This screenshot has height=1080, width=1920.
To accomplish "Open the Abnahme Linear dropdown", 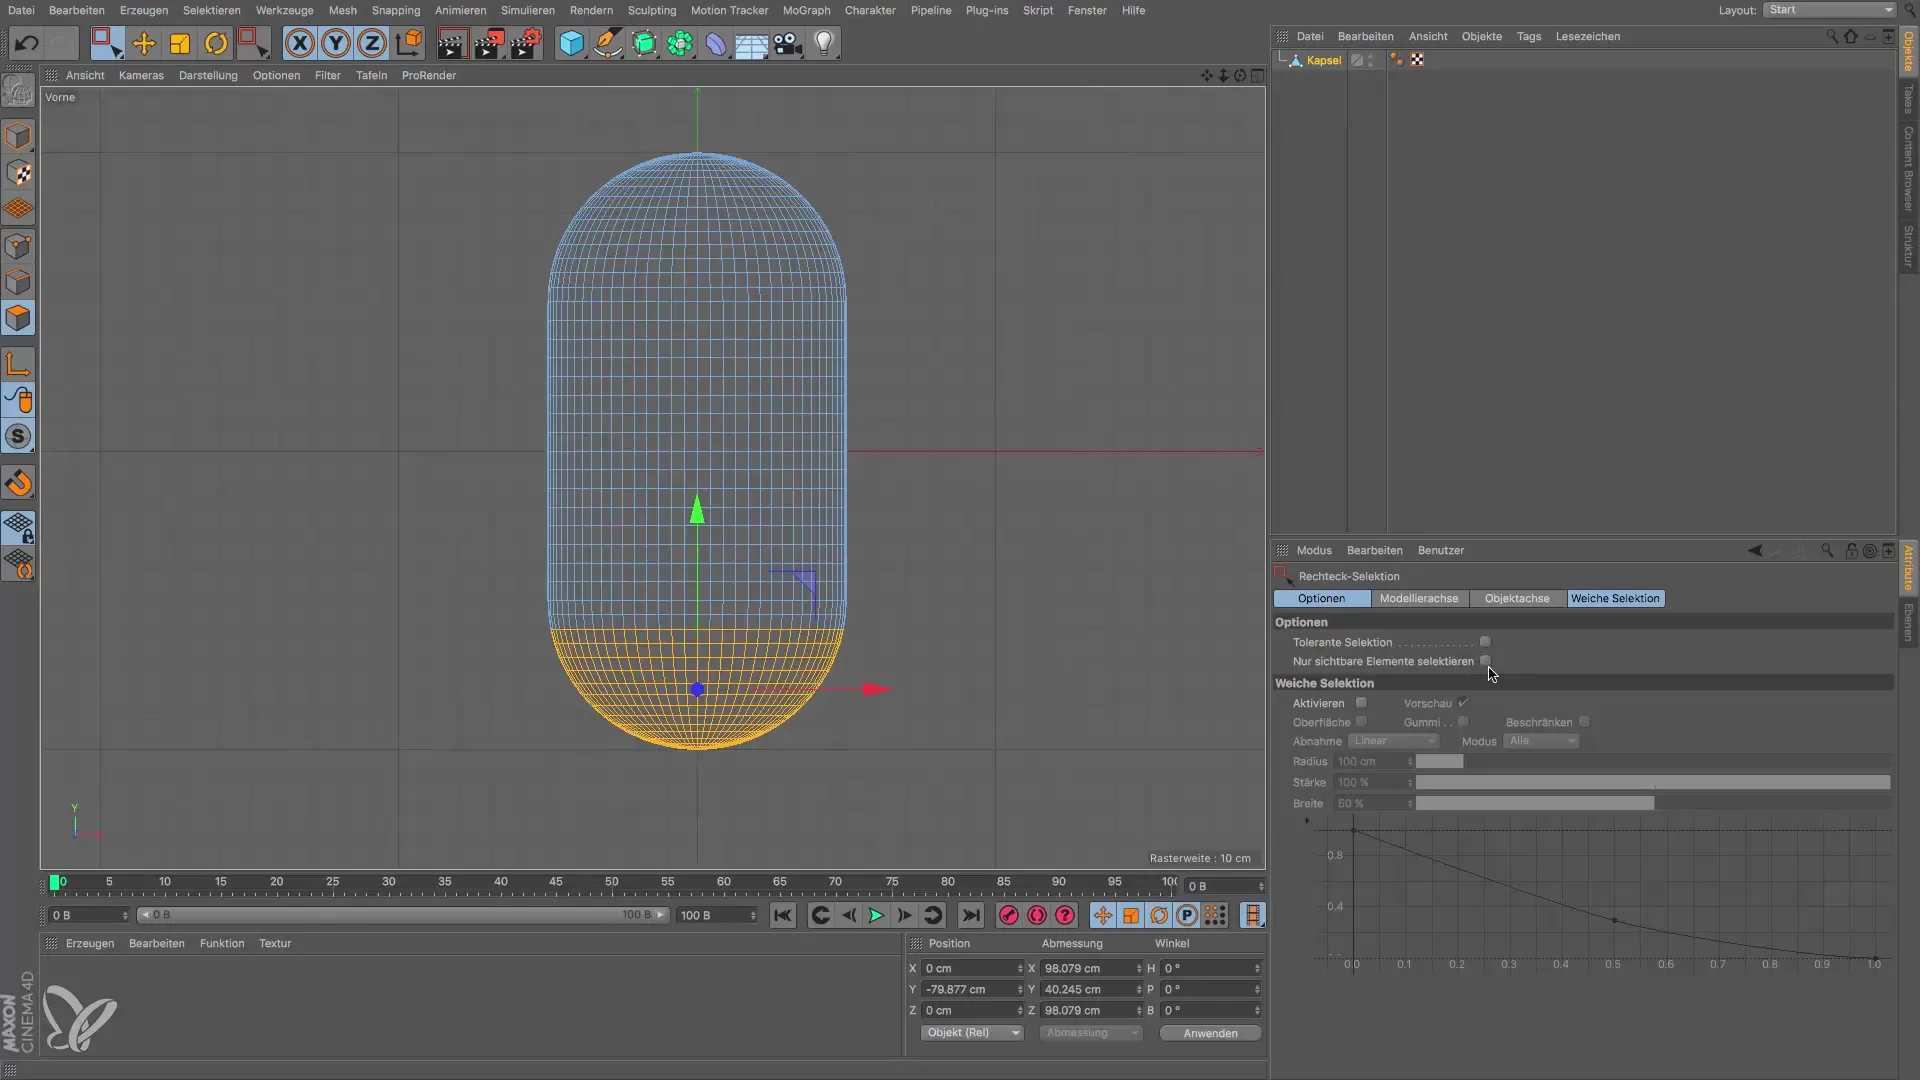I will pyautogui.click(x=1393, y=741).
